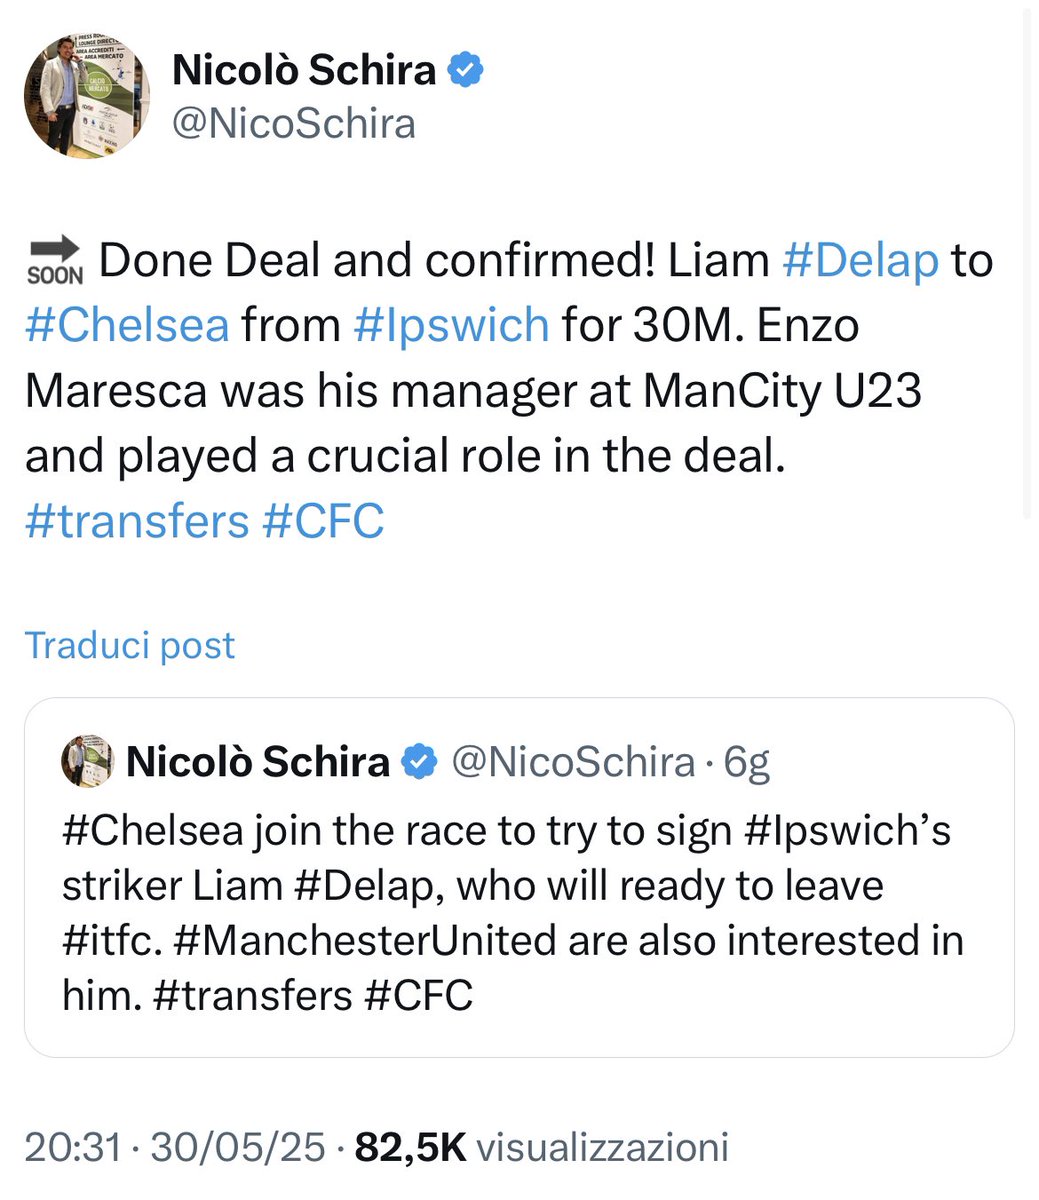Click the SOON arrow emoji in the tweet
Screen dimensions: 1039x1200
tap(55, 261)
